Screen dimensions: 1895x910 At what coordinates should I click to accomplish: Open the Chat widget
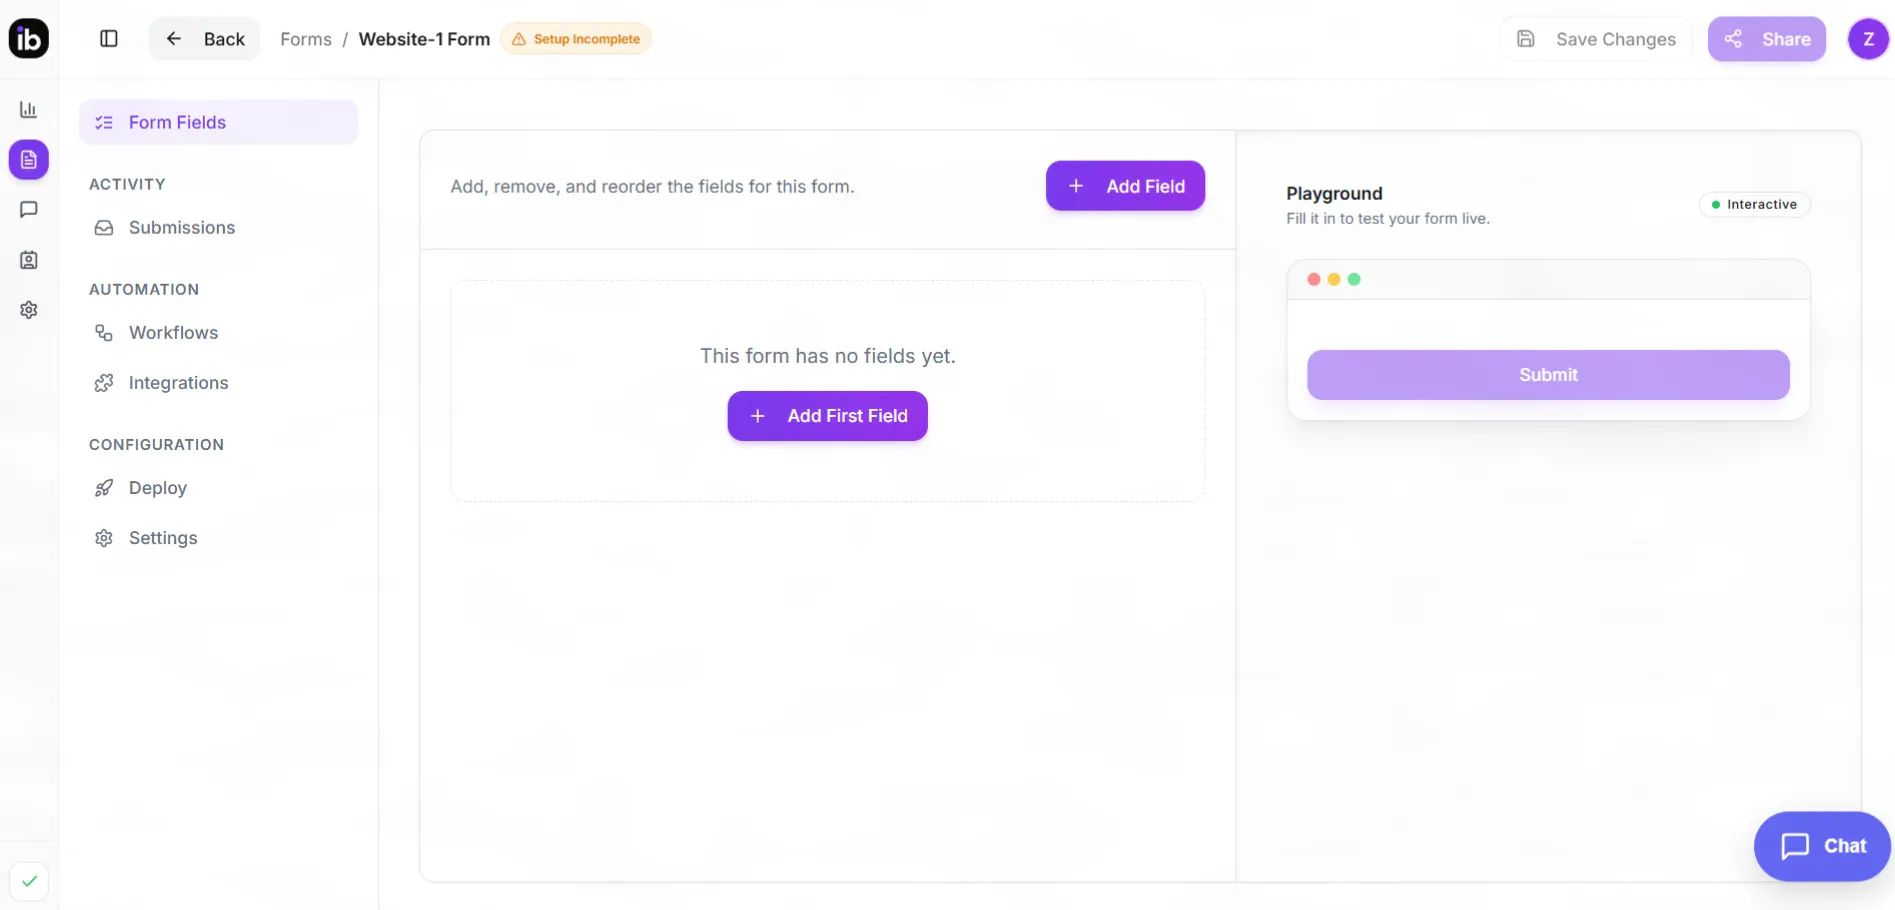pyautogui.click(x=1822, y=846)
